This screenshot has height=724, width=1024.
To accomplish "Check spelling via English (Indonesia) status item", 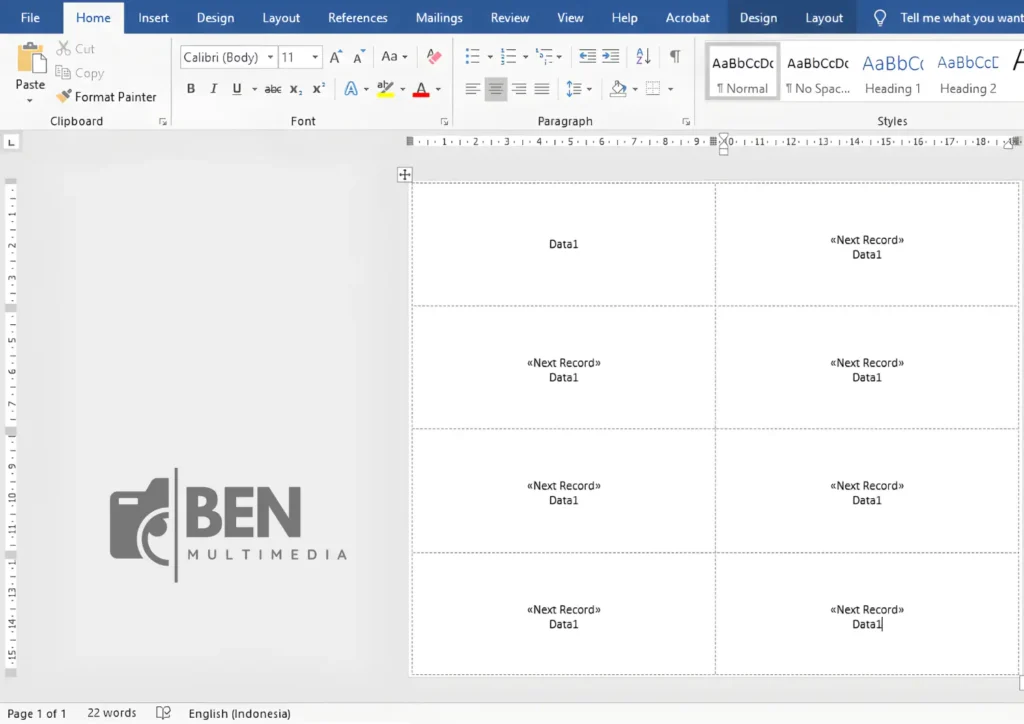I will (x=239, y=713).
